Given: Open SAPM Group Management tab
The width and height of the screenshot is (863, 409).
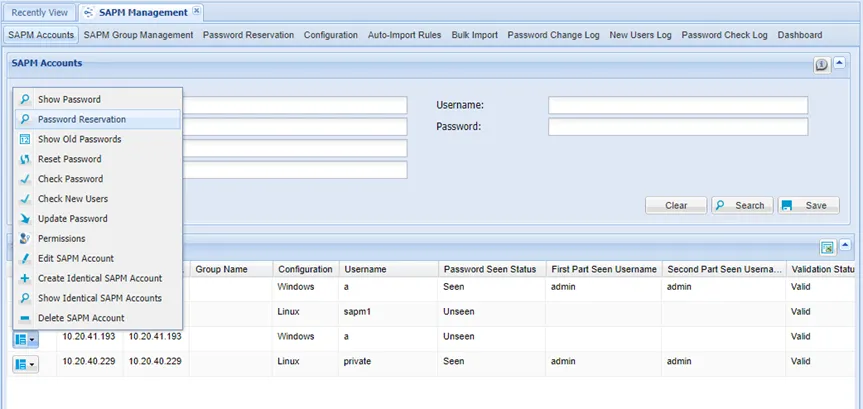Looking at the screenshot, I should (139, 35).
